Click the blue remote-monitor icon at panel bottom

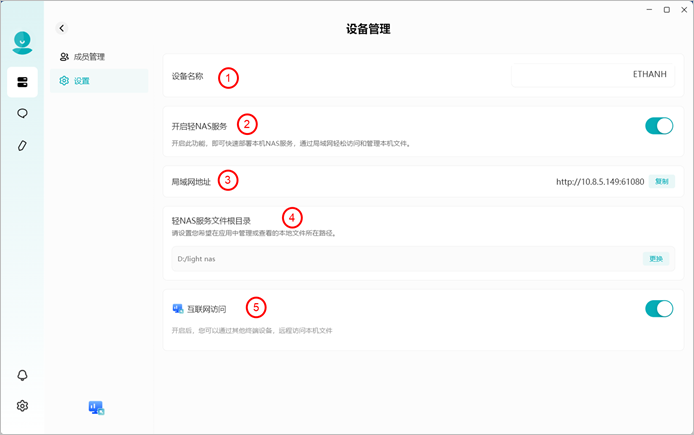click(96, 408)
